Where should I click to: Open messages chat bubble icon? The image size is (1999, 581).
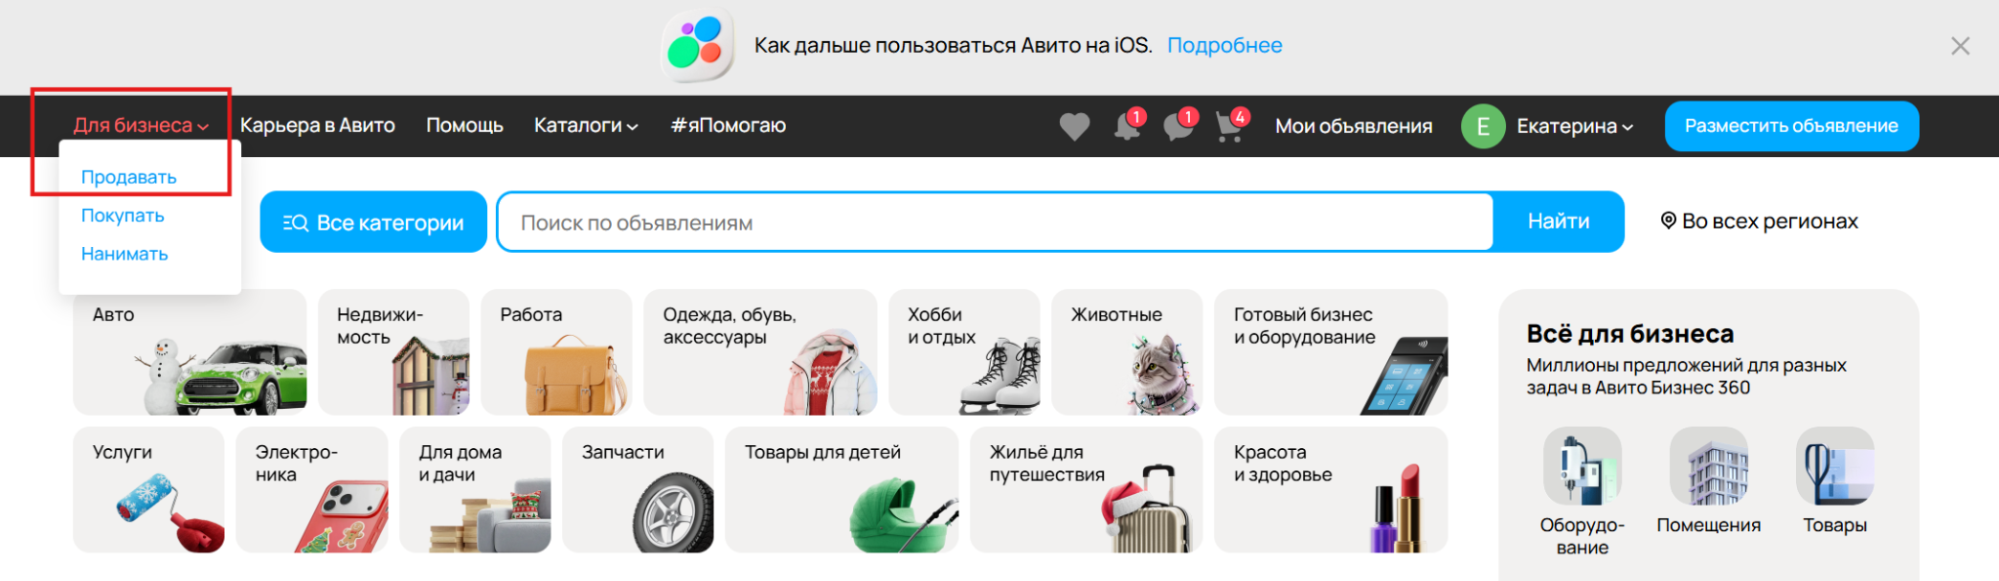[x=1179, y=126]
